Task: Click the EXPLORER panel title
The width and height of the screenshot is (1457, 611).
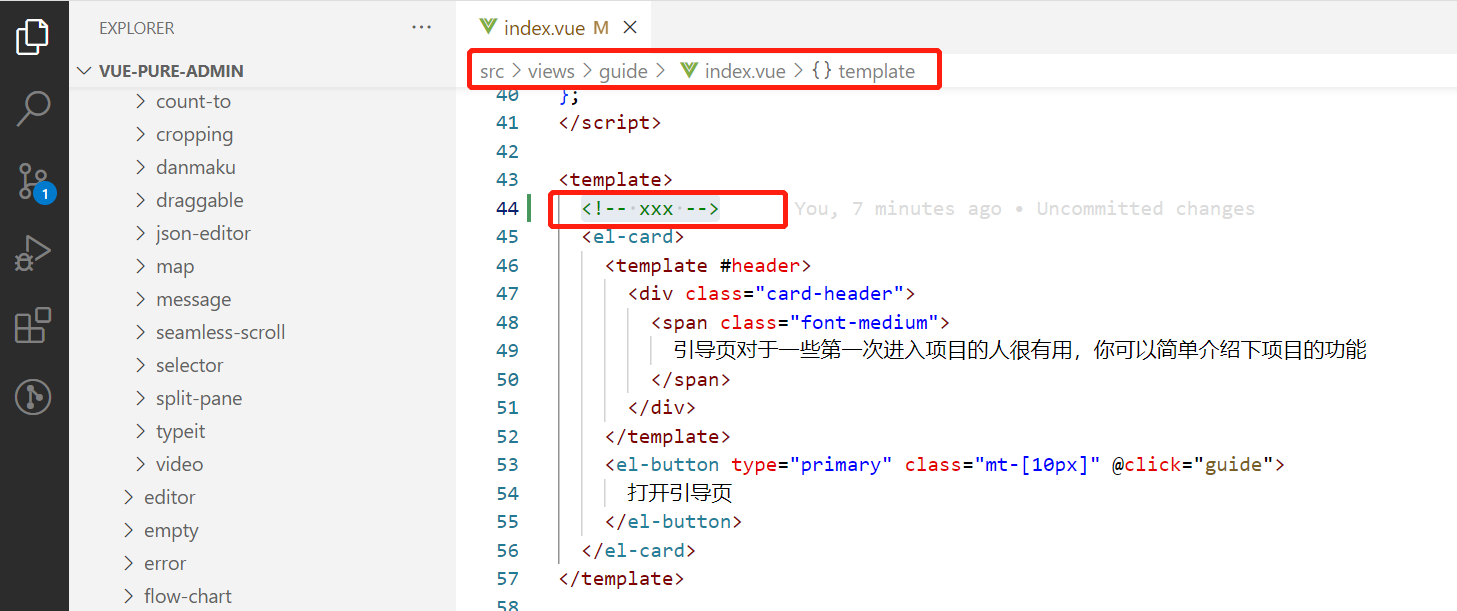Action: click(136, 28)
